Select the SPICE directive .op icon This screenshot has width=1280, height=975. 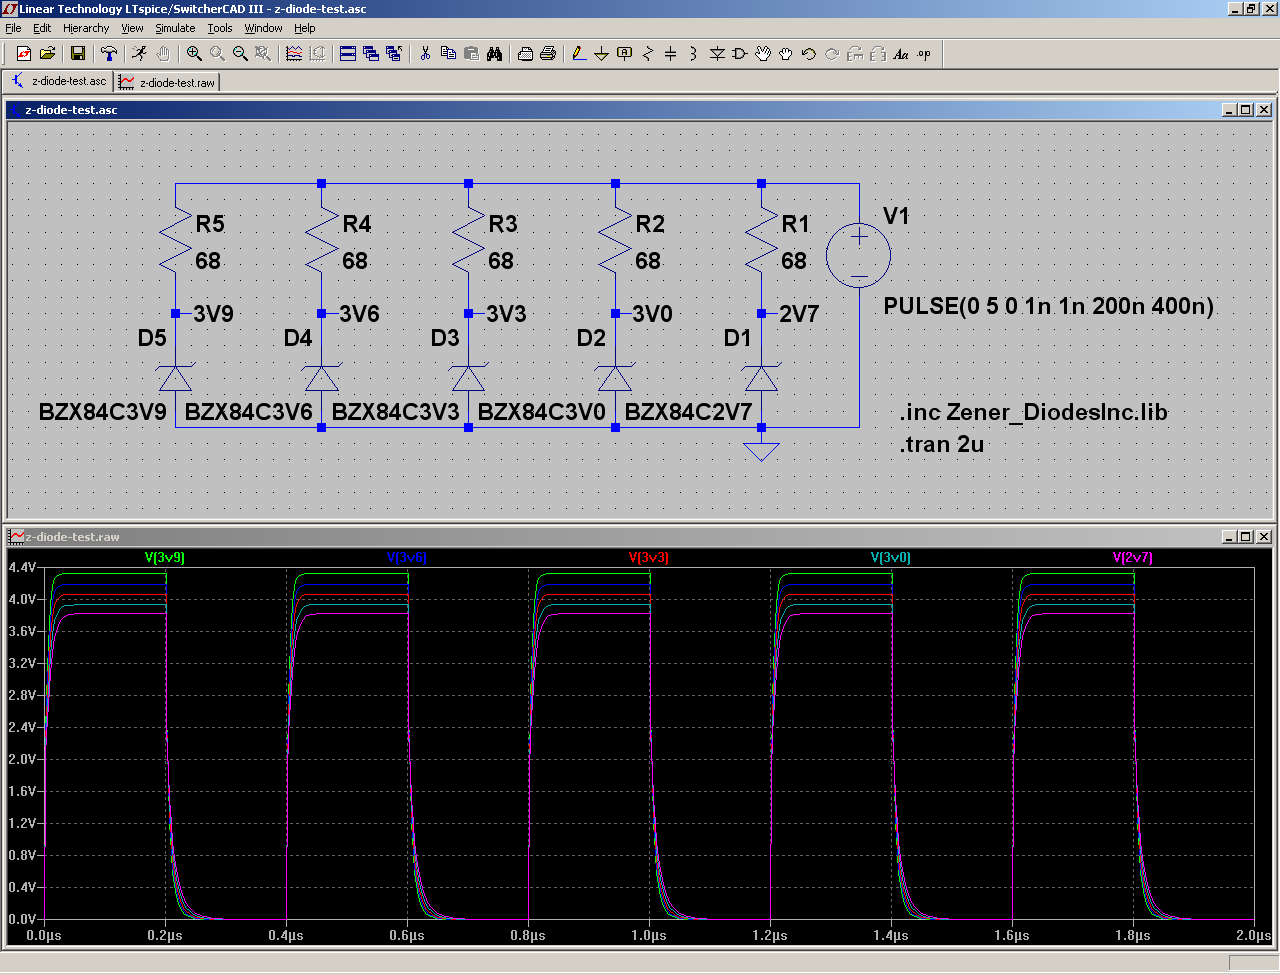(x=924, y=54)
